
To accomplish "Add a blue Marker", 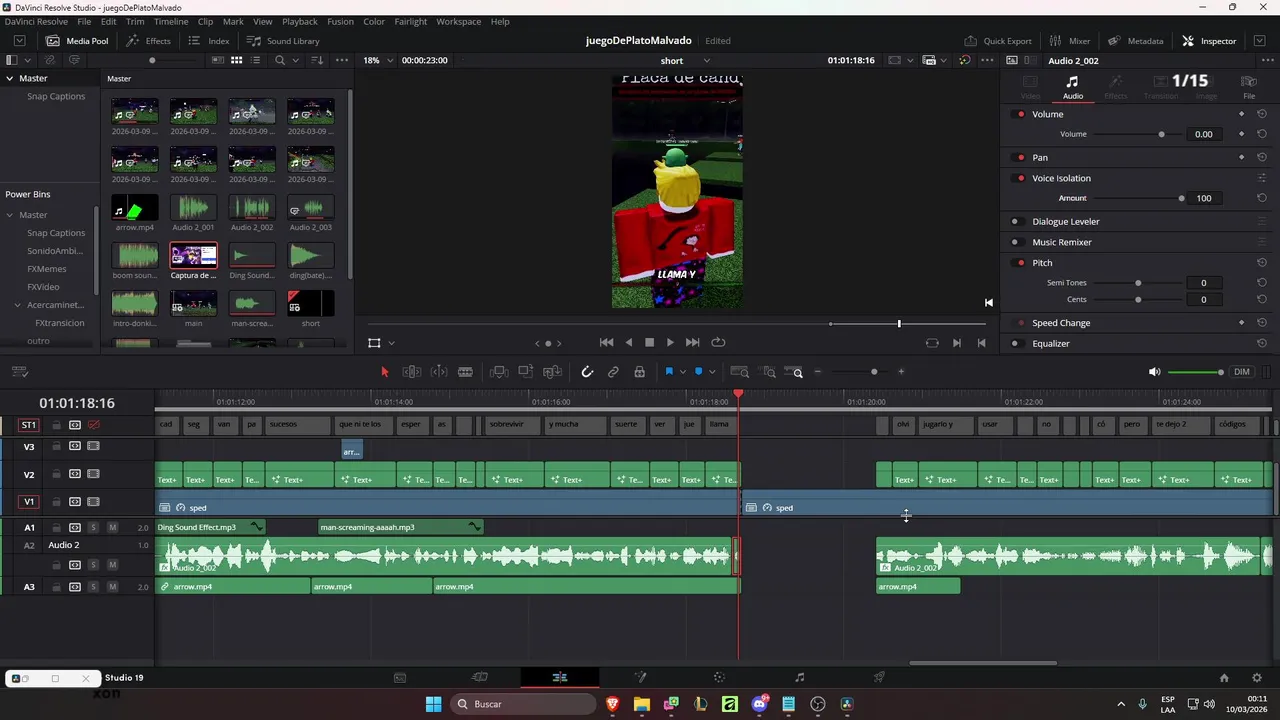I will (698, 372).
